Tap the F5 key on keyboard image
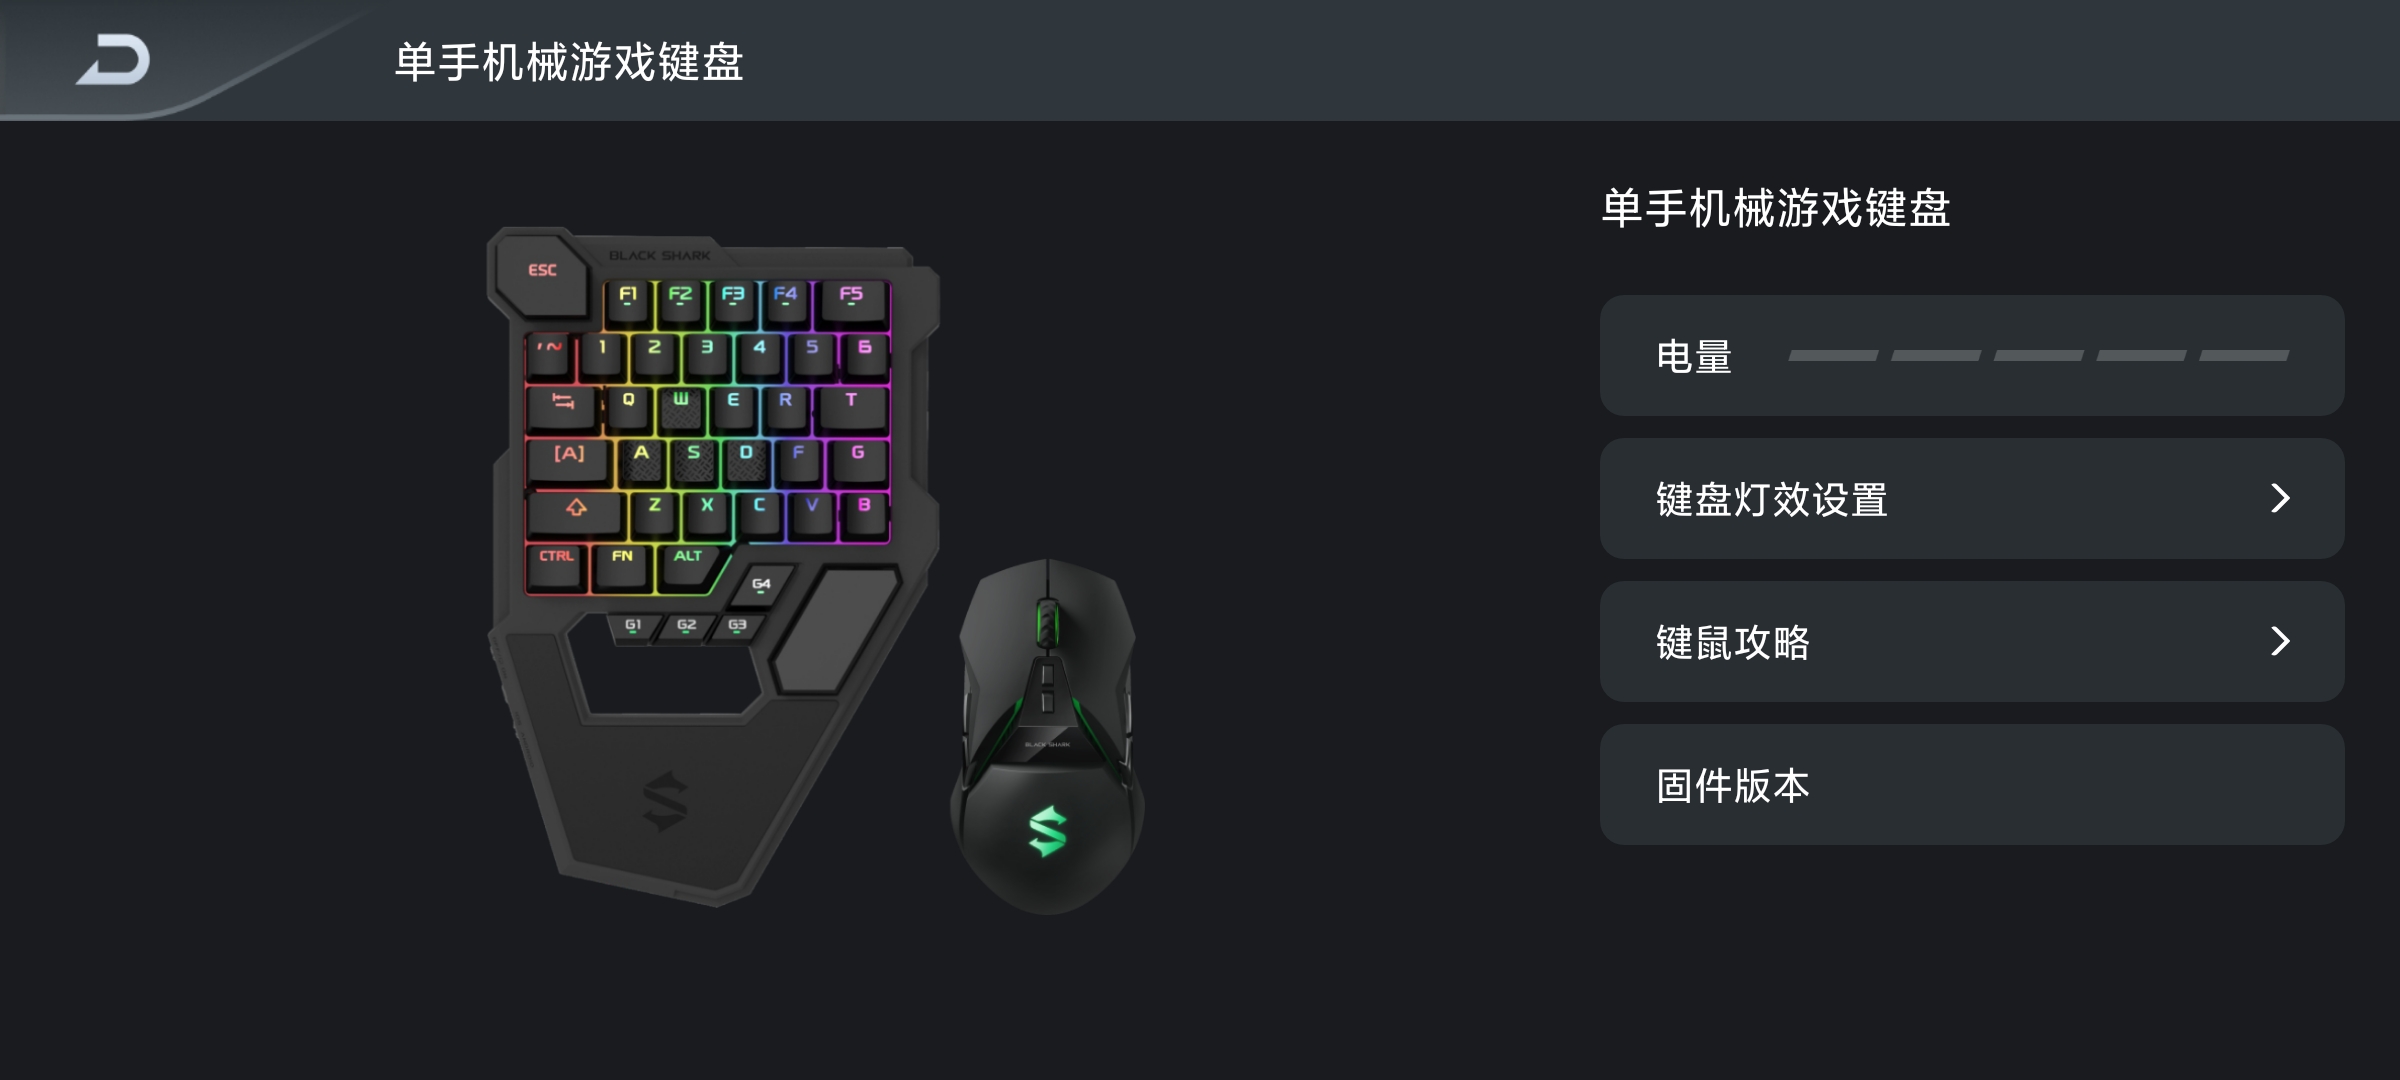This screenshot has width=2400, height=1080. click(x=851, y=301)
